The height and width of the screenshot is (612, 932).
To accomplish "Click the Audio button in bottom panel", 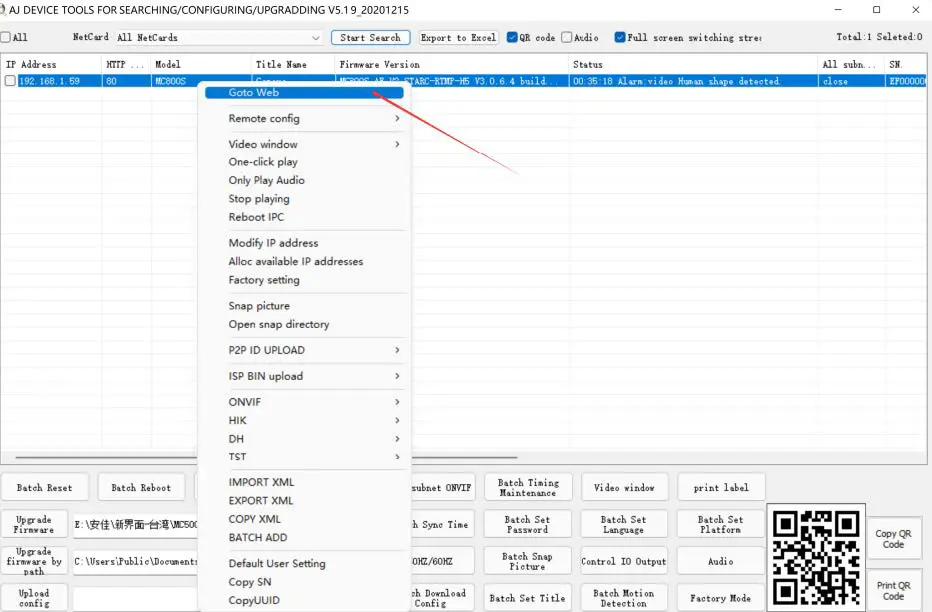I will (720, 561).
